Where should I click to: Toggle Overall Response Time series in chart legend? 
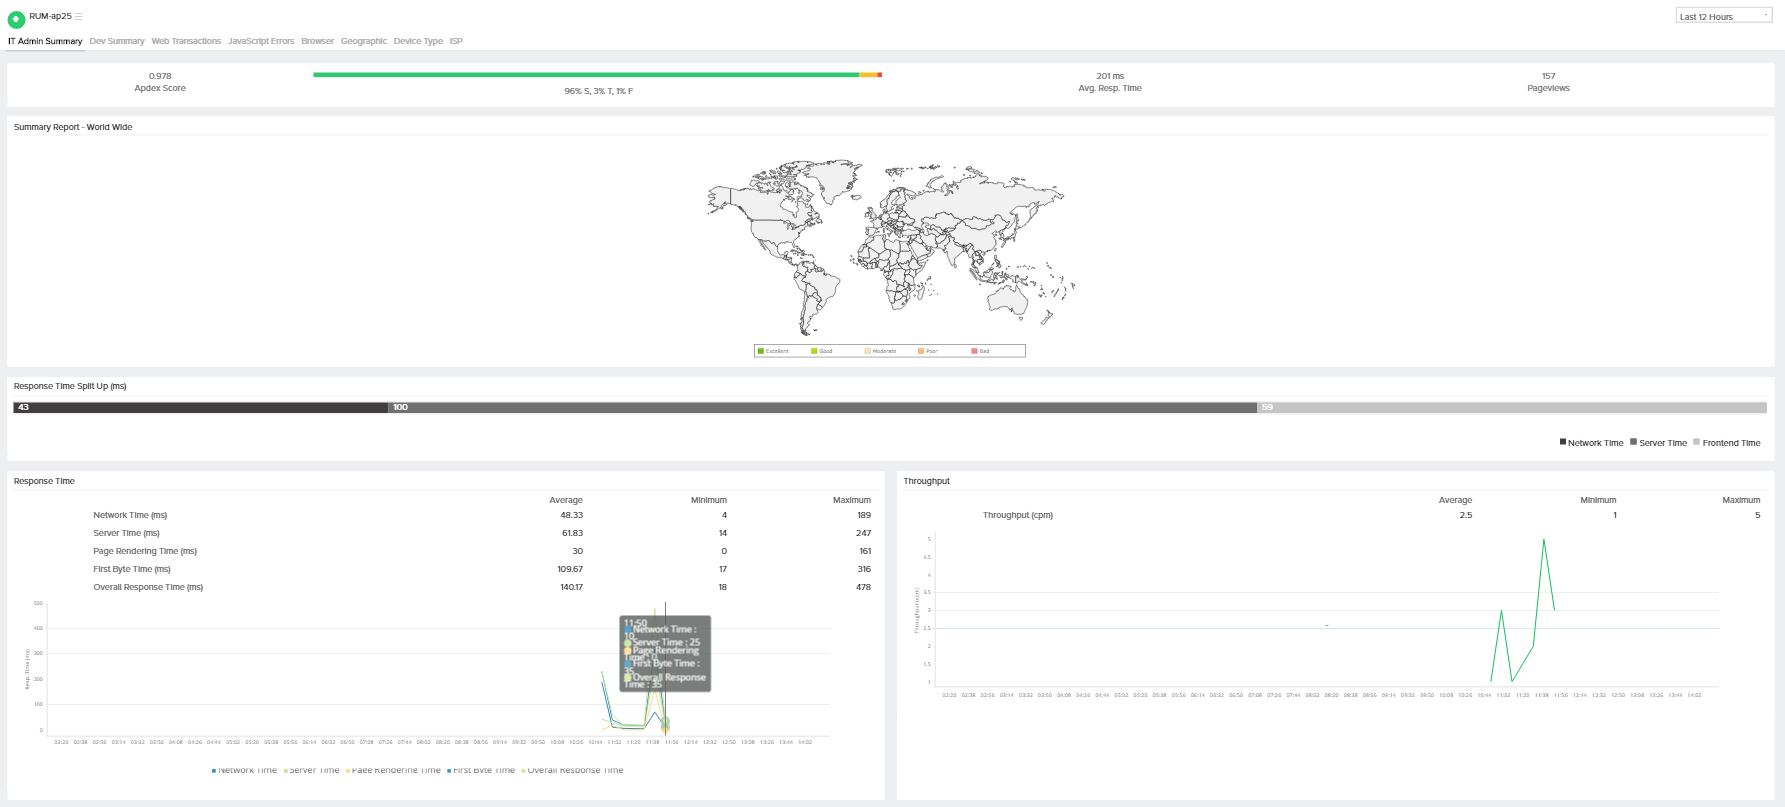[572, 770]
